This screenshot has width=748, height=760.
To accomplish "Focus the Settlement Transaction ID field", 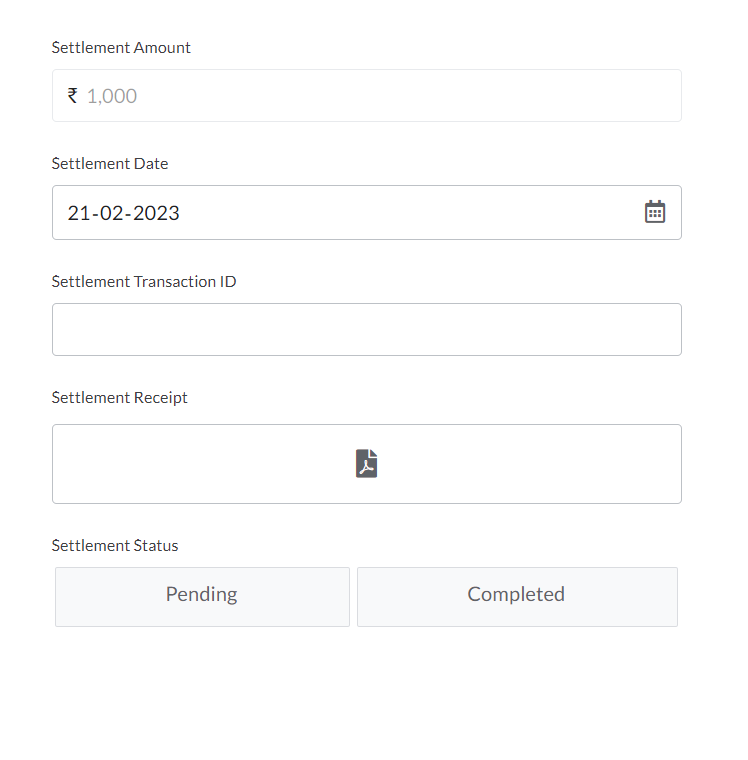I will point(367,330).
